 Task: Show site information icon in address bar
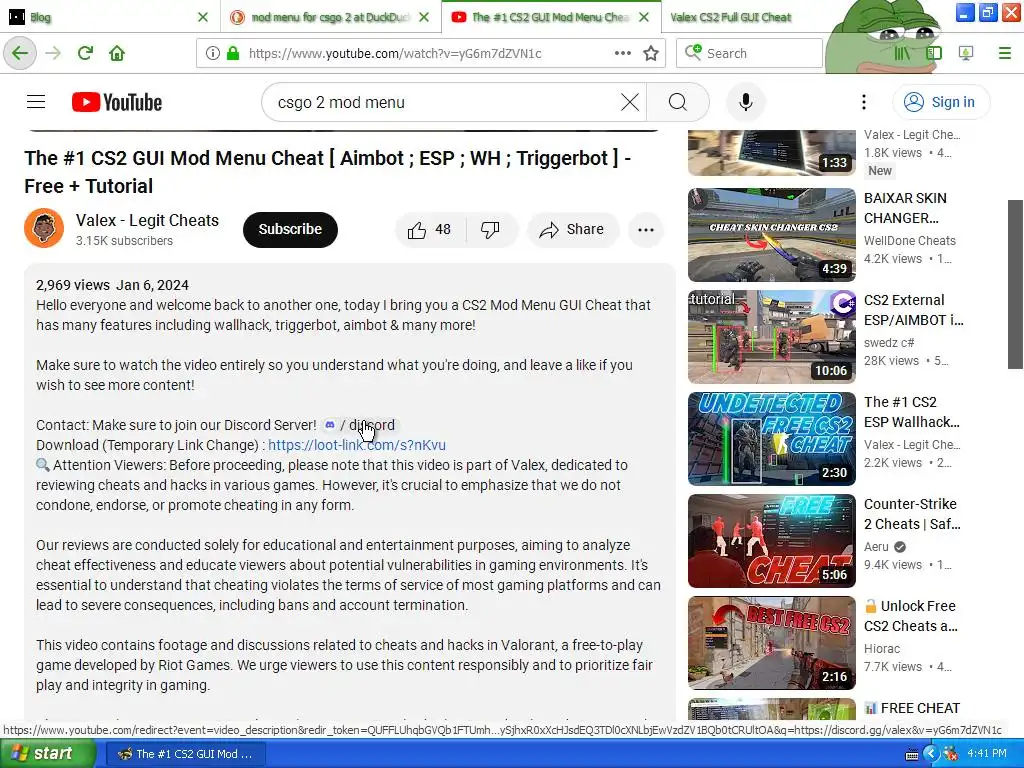pos(212,53)
